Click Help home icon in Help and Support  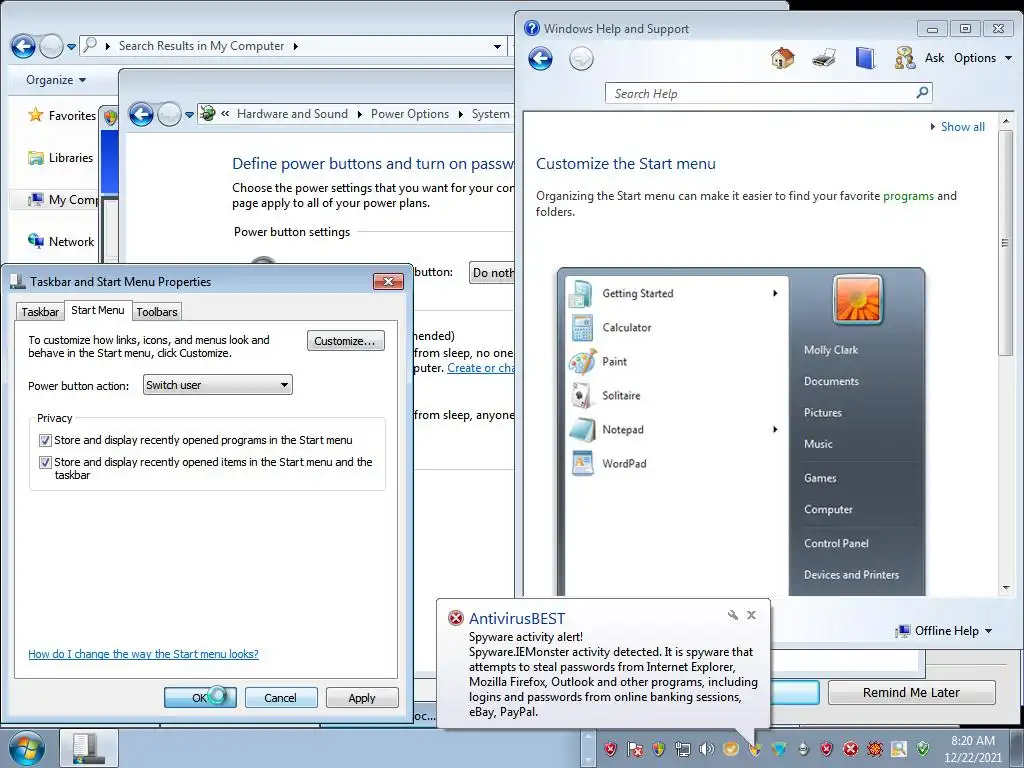tap(782, 58)
